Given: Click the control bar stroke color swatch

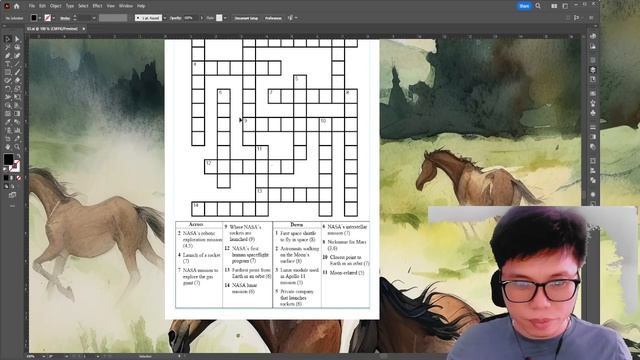Looking at the screenshot, I should tap(47, 18).
